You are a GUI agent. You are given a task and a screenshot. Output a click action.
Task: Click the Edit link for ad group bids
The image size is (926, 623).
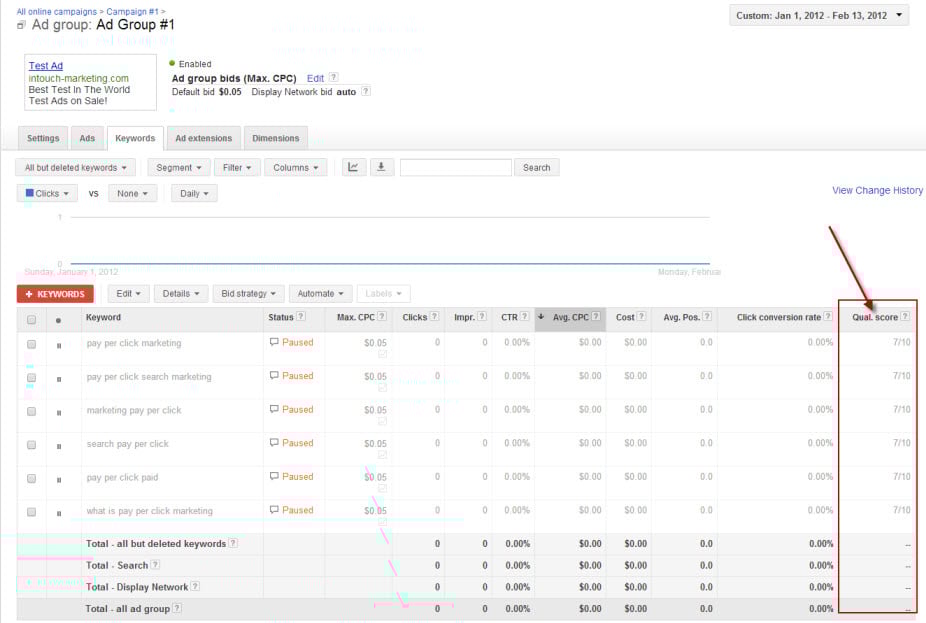(x=315, y=78)
